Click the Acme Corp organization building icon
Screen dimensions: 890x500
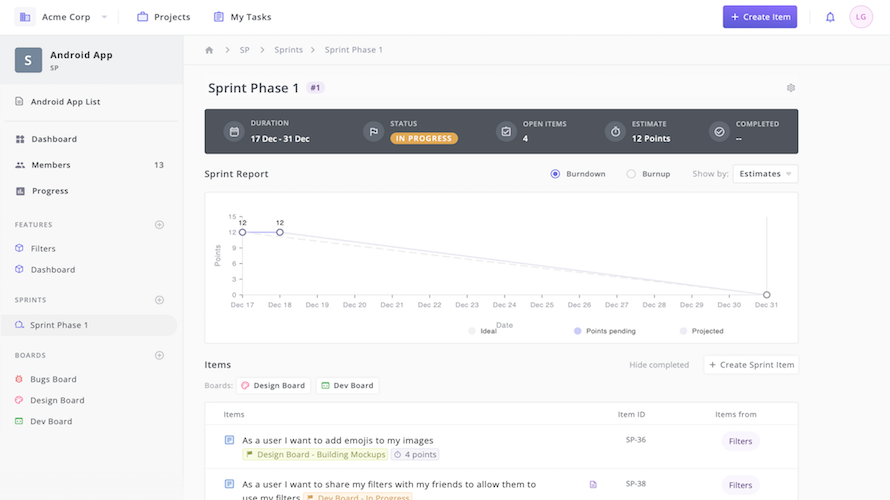click(x=25, y=17)
